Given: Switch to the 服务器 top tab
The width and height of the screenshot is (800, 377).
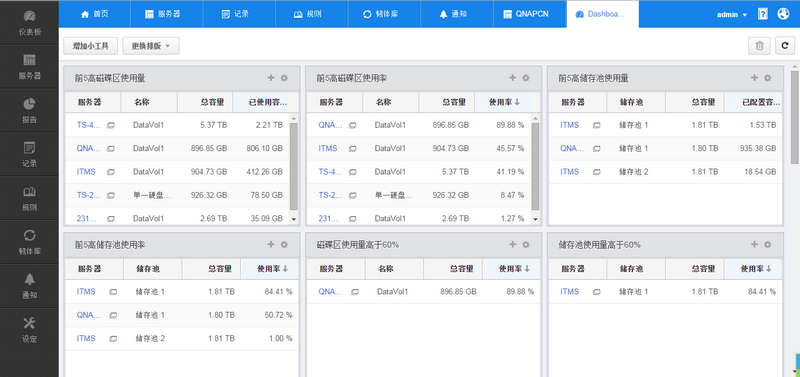Looking at the screenshot, I should coord(167,14).
